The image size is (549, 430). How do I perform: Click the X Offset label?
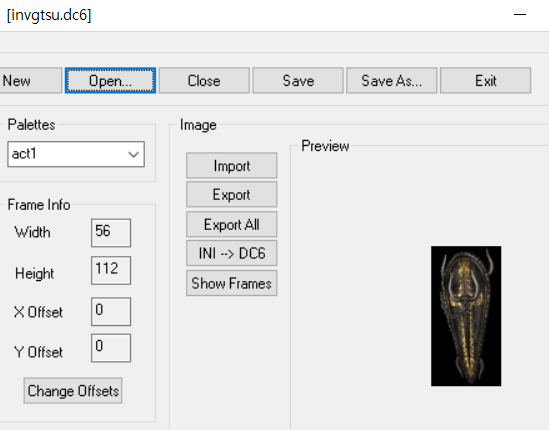click(38, 312)
